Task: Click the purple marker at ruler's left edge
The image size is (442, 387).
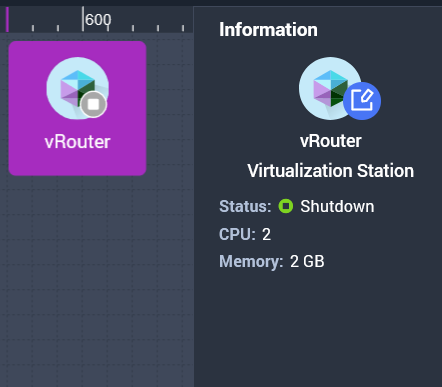Action: point(7,19)
